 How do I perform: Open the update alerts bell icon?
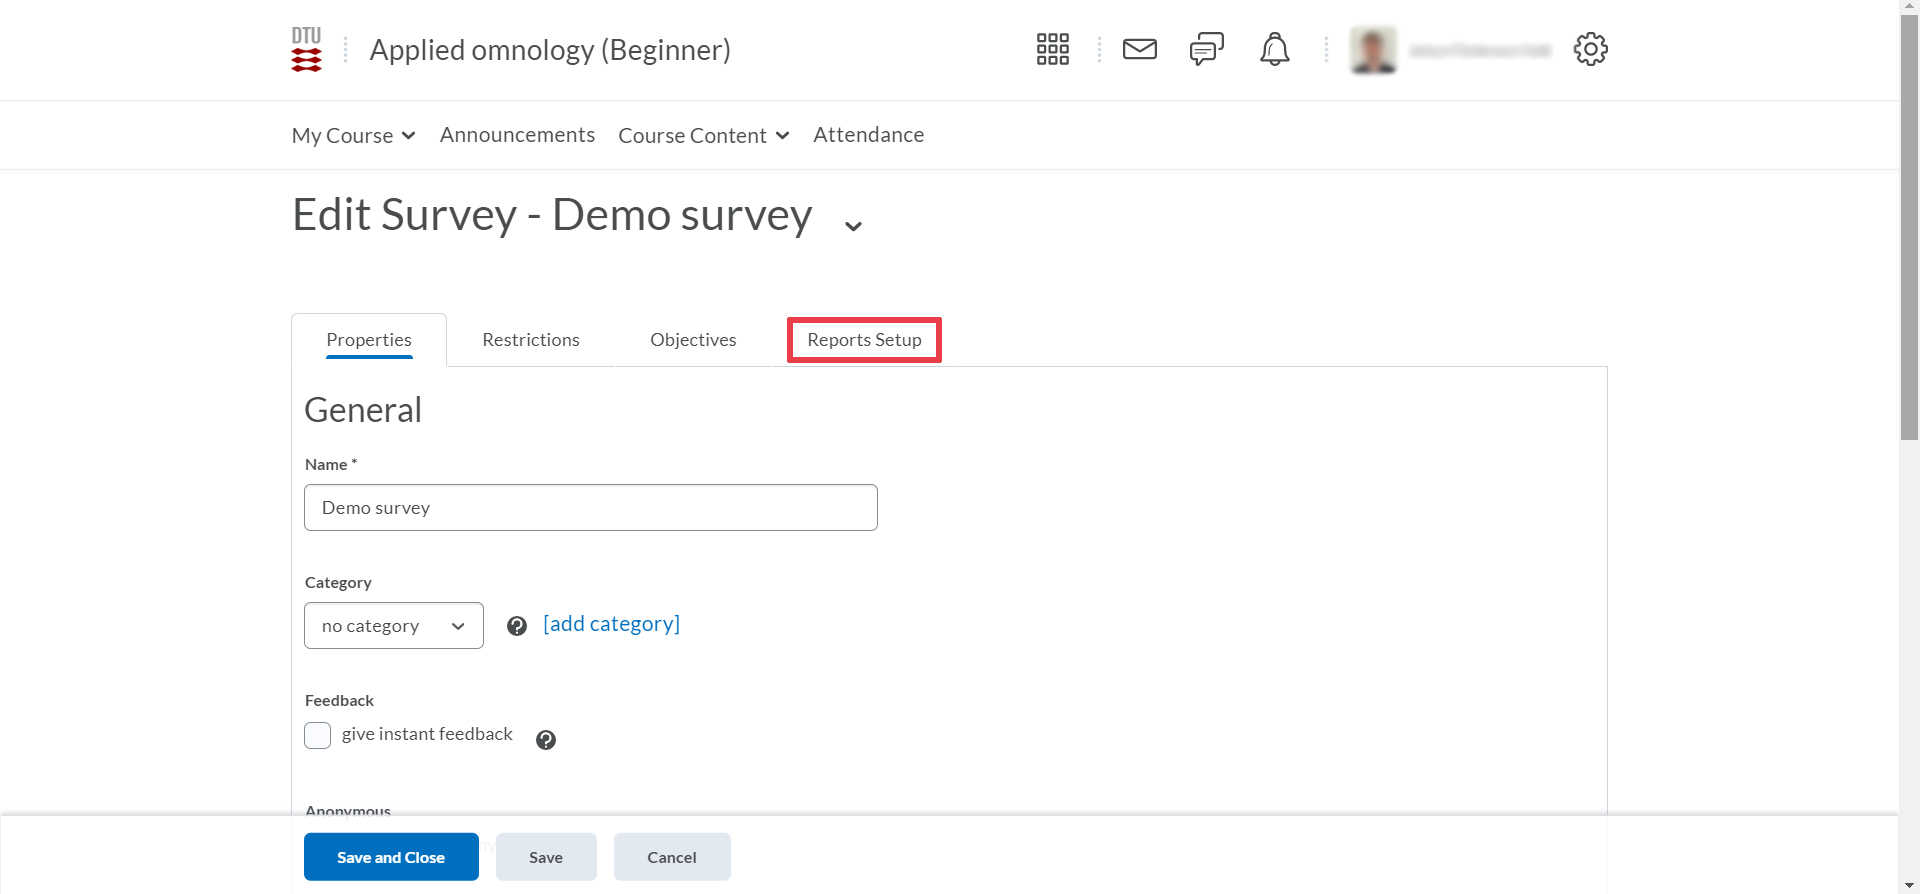(x=1274, y=49)
